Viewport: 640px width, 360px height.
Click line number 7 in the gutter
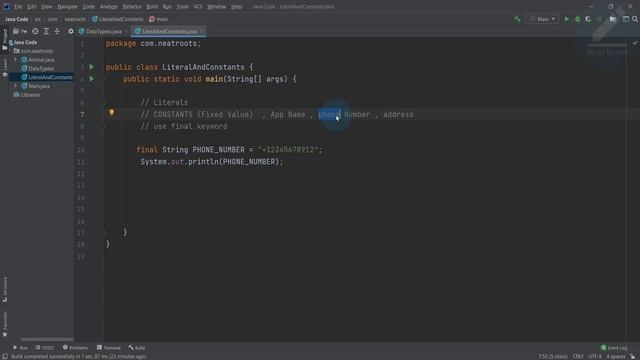click(x=82, y=115)
